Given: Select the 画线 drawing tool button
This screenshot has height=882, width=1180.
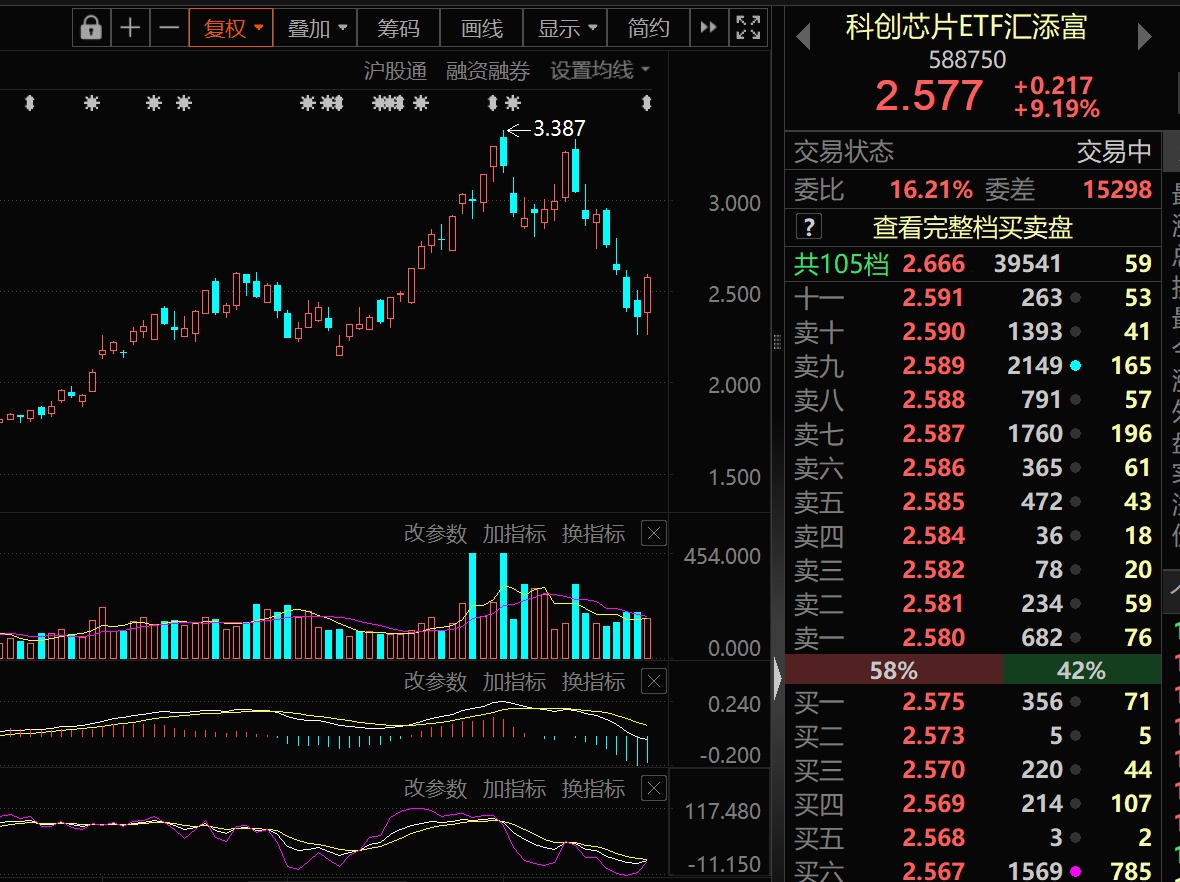Looking at the screenshot, I should point(481,29).
